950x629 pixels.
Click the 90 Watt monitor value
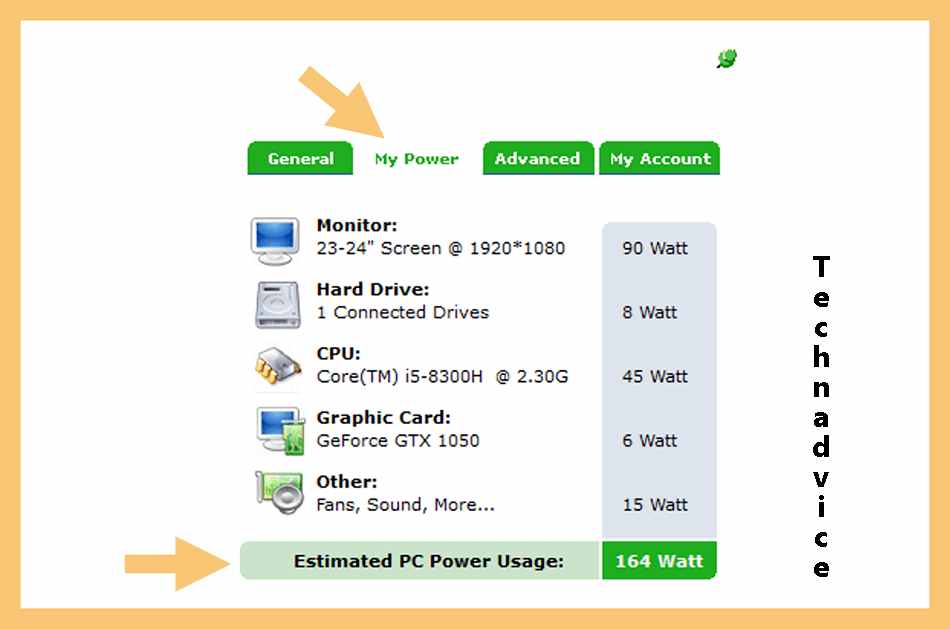coord(655,248)
